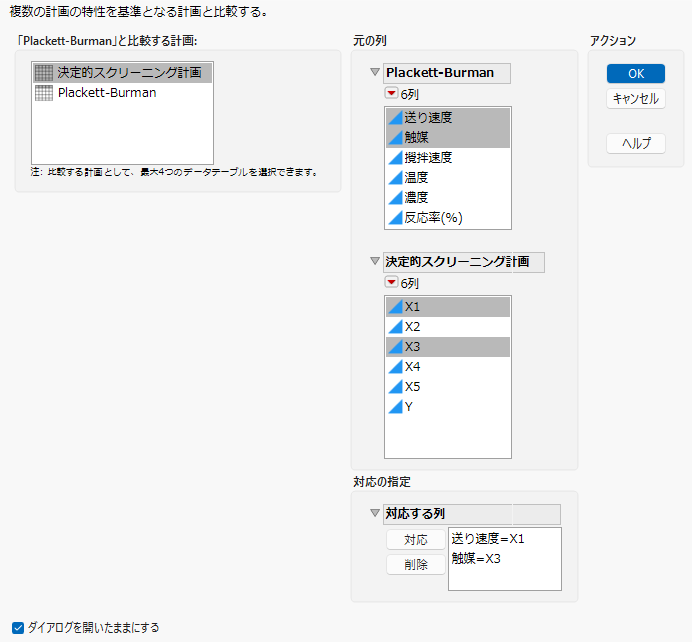Click the 対応 button
The width and height of the screenshot is (692, 642).
(x=416, y=540)
